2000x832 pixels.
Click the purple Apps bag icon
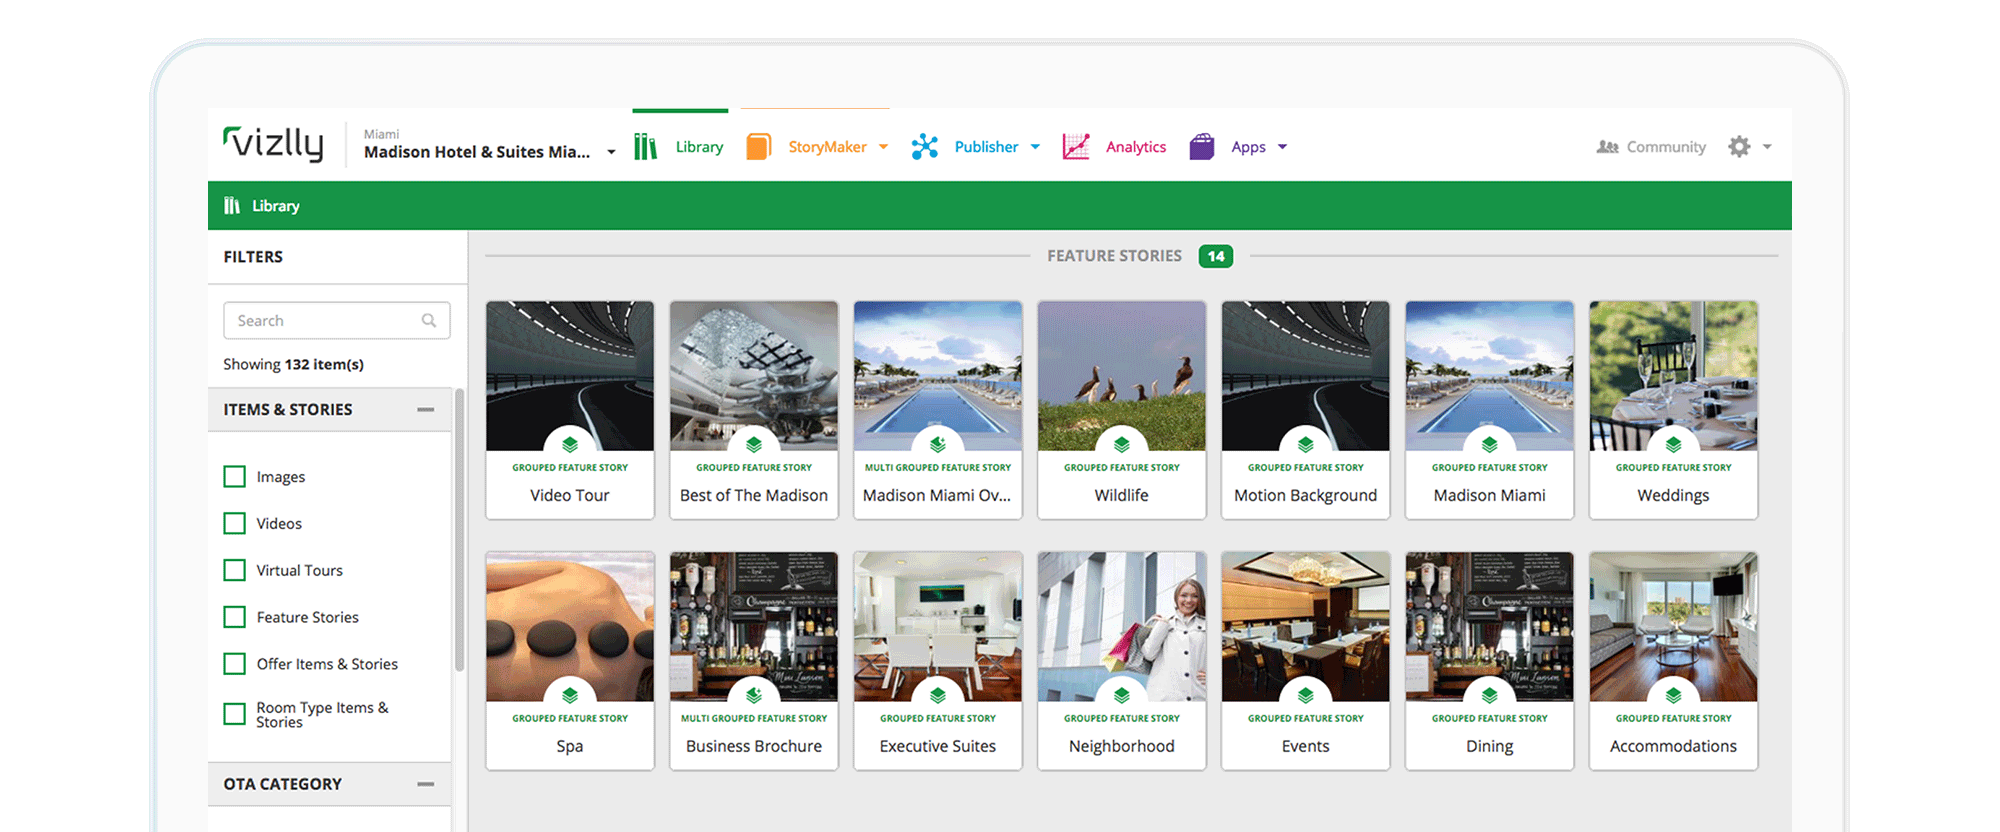pyautogui.click(x=1202, y=147)
